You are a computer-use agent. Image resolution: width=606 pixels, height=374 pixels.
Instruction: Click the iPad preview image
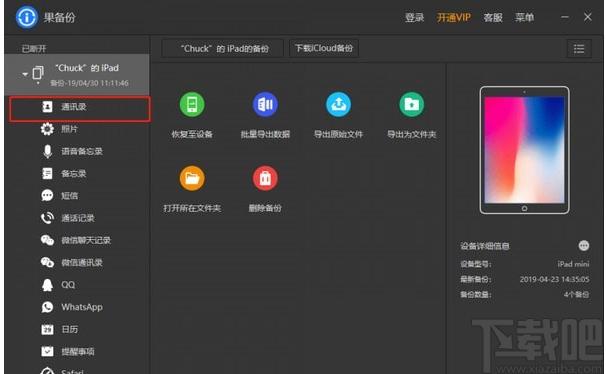(x=524, y=150)
